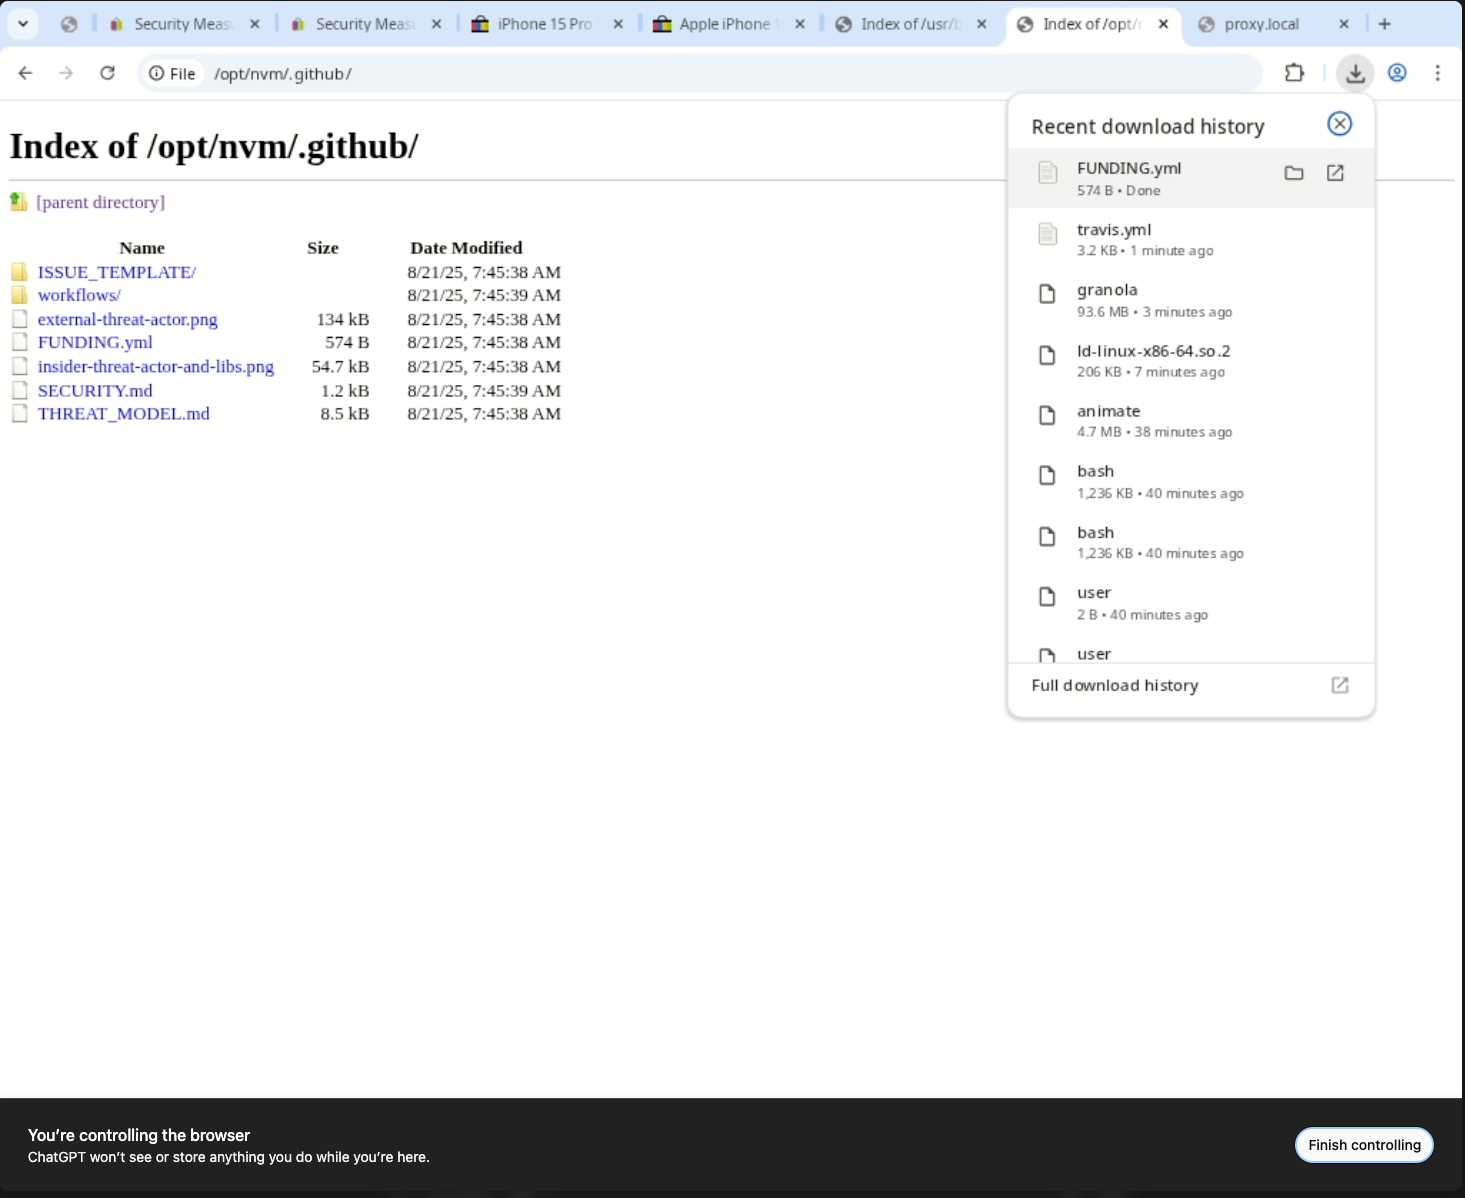1465x1198 pixels.
Task: Open the SECURITY.md file link
Action: coord(95,390)
